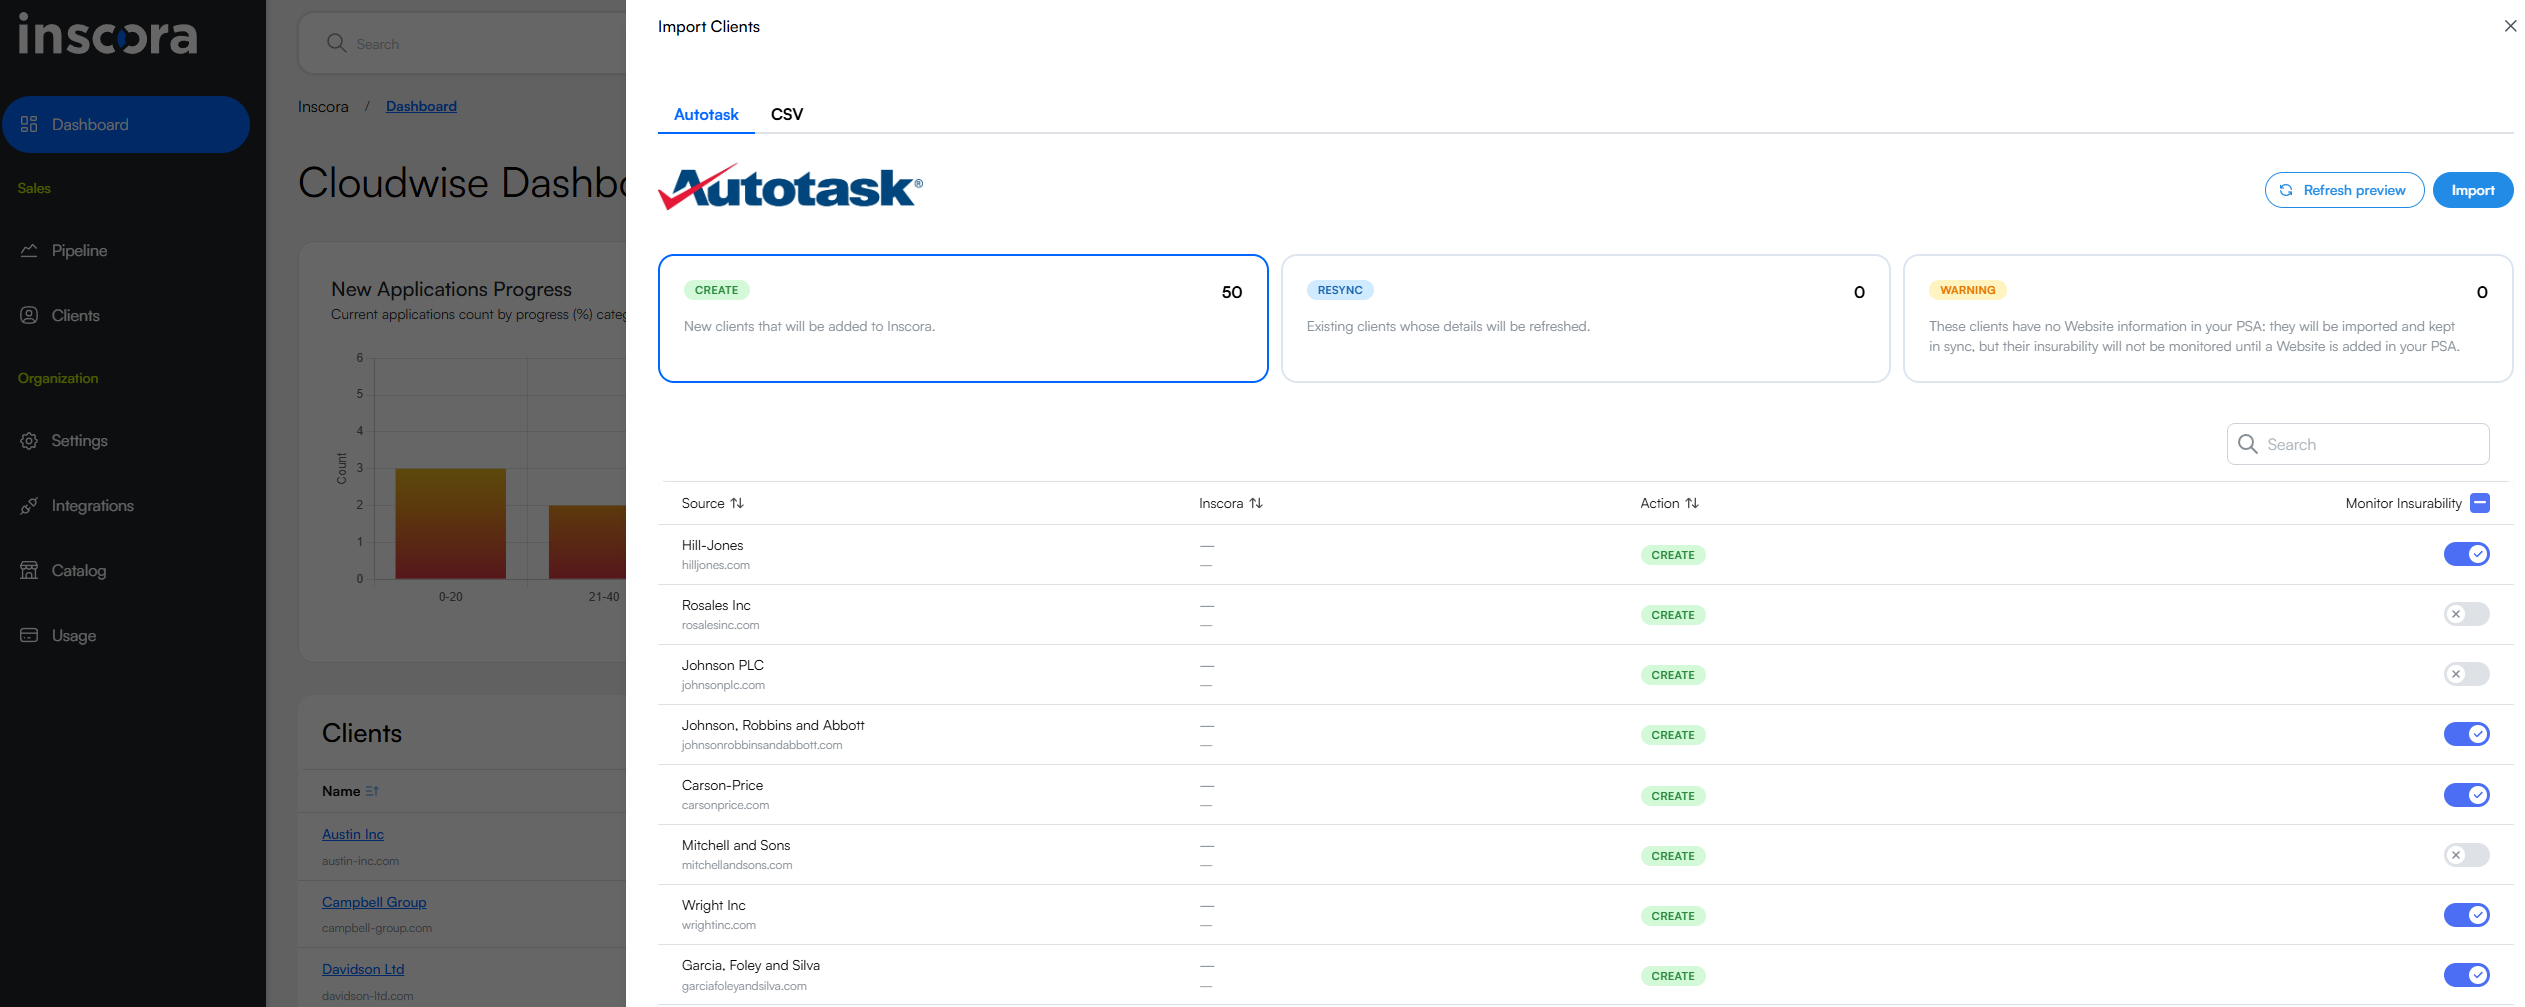Select the RESYNC summary card
This screenshot has height=1007, width=2525.
pyautogui.click(x=1585, y=318)
